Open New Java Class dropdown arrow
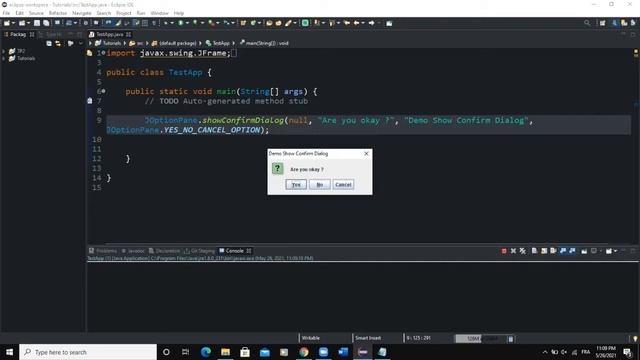The image size is (640, 360). [259, 23]
